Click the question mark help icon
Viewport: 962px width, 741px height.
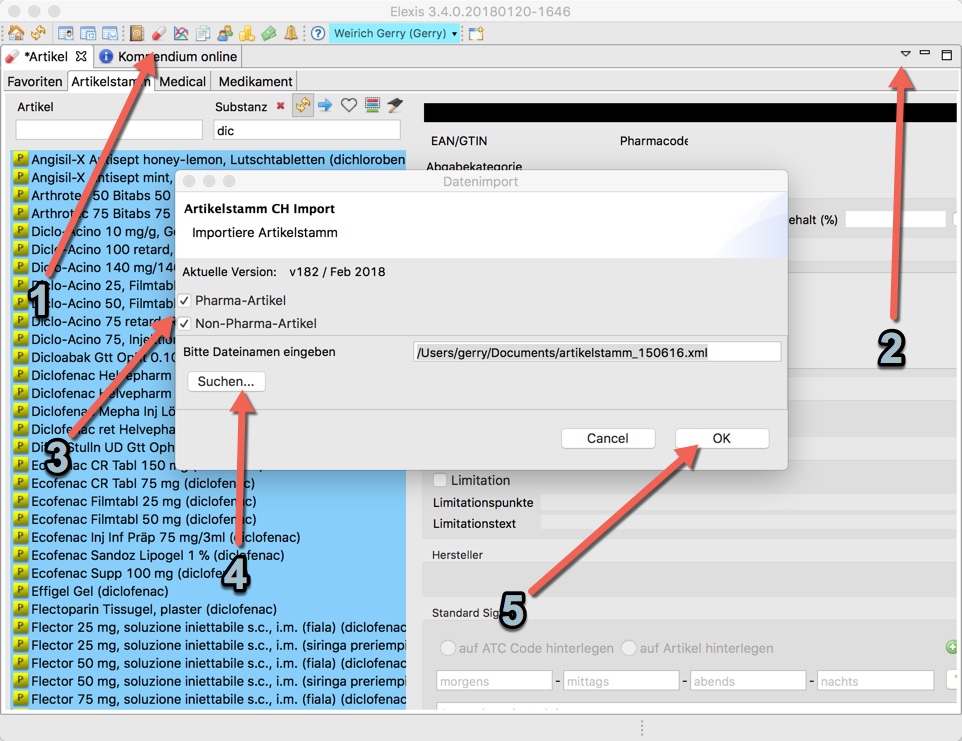[318, 33]
